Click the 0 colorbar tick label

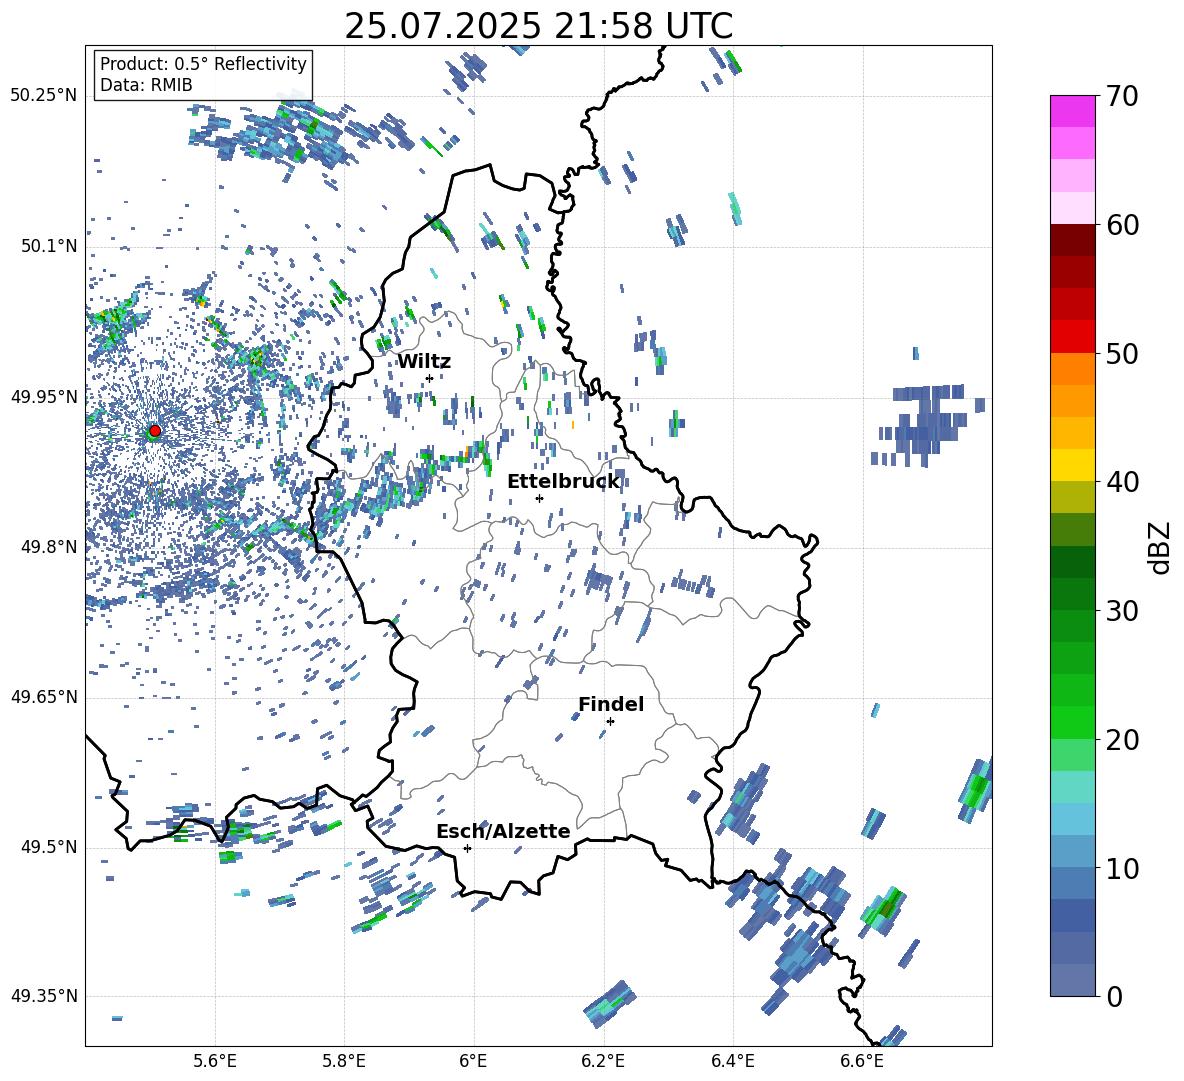(x=1113, y=996)
